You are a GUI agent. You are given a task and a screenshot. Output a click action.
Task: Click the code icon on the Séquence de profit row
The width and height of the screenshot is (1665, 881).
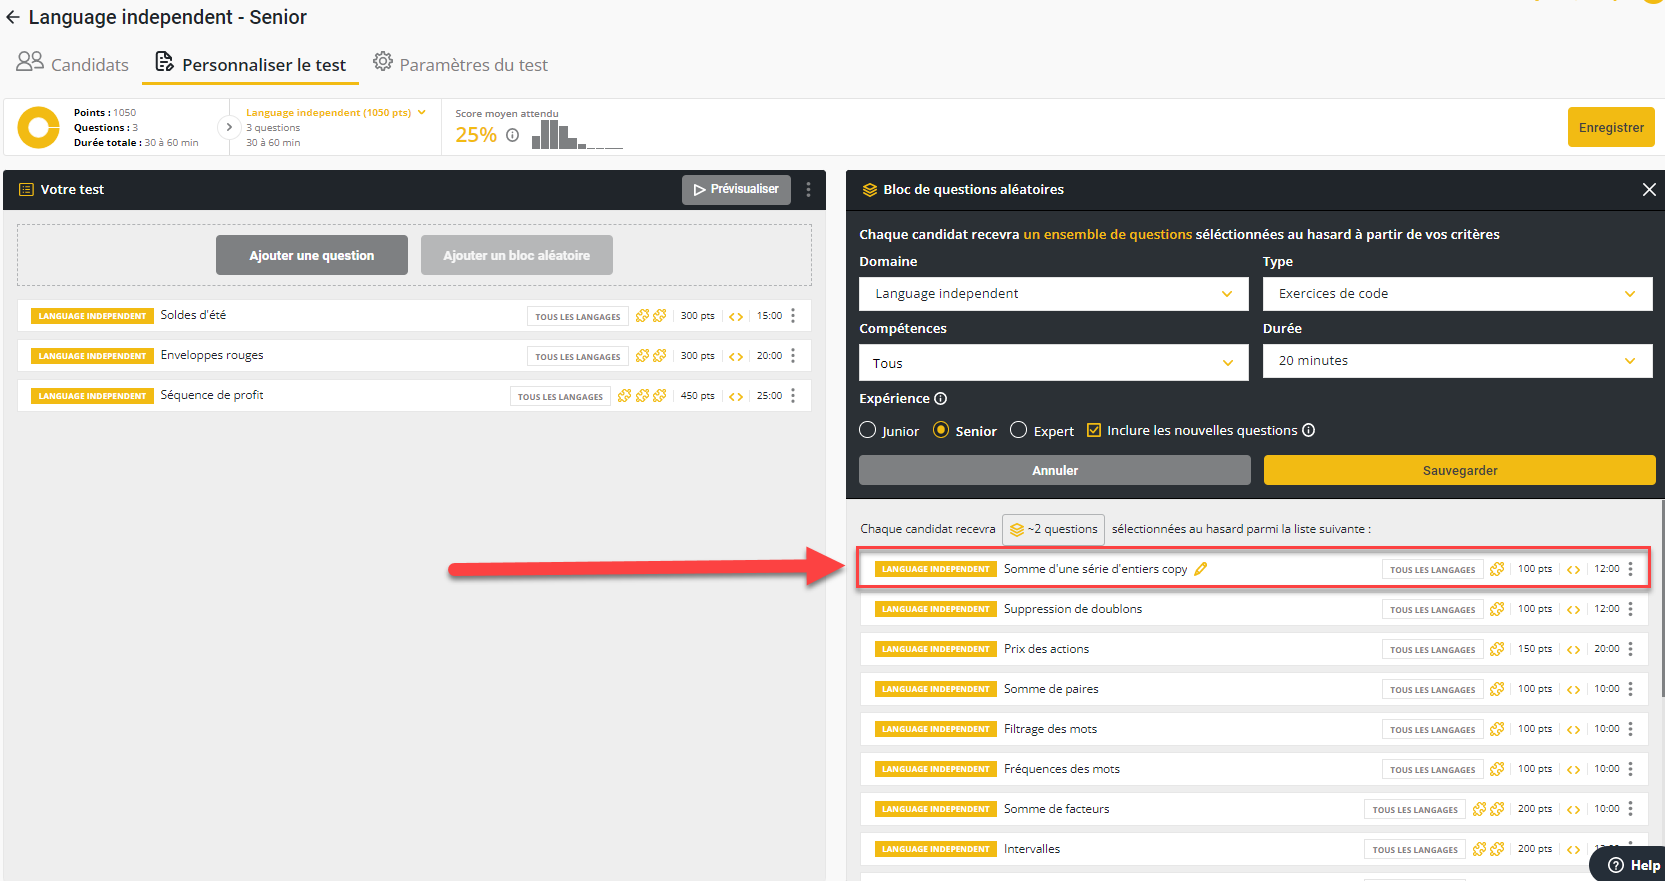[736, 396]
